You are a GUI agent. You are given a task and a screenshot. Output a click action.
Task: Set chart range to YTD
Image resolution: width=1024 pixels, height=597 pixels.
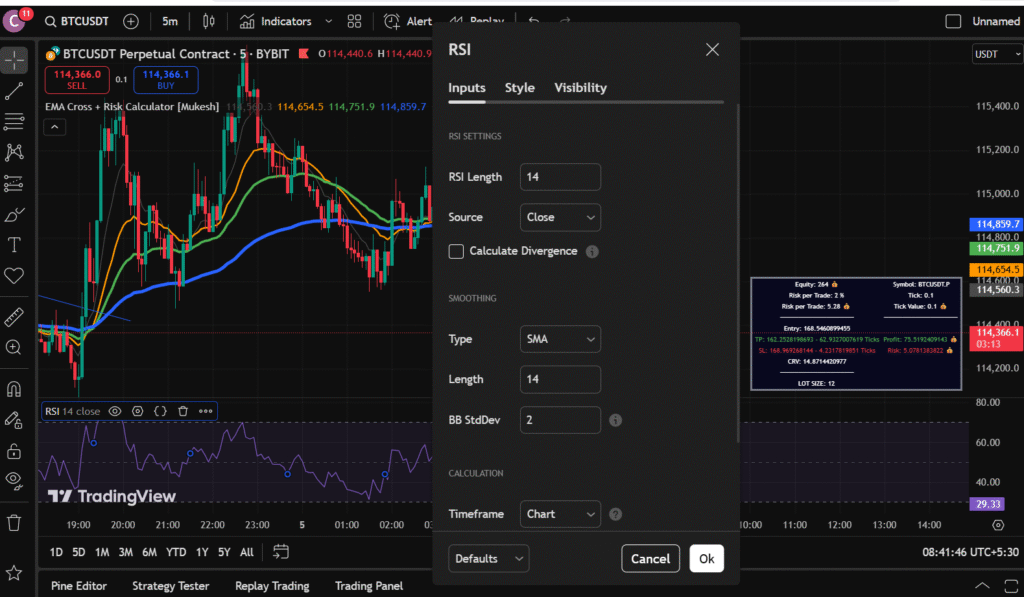point(176,553)
